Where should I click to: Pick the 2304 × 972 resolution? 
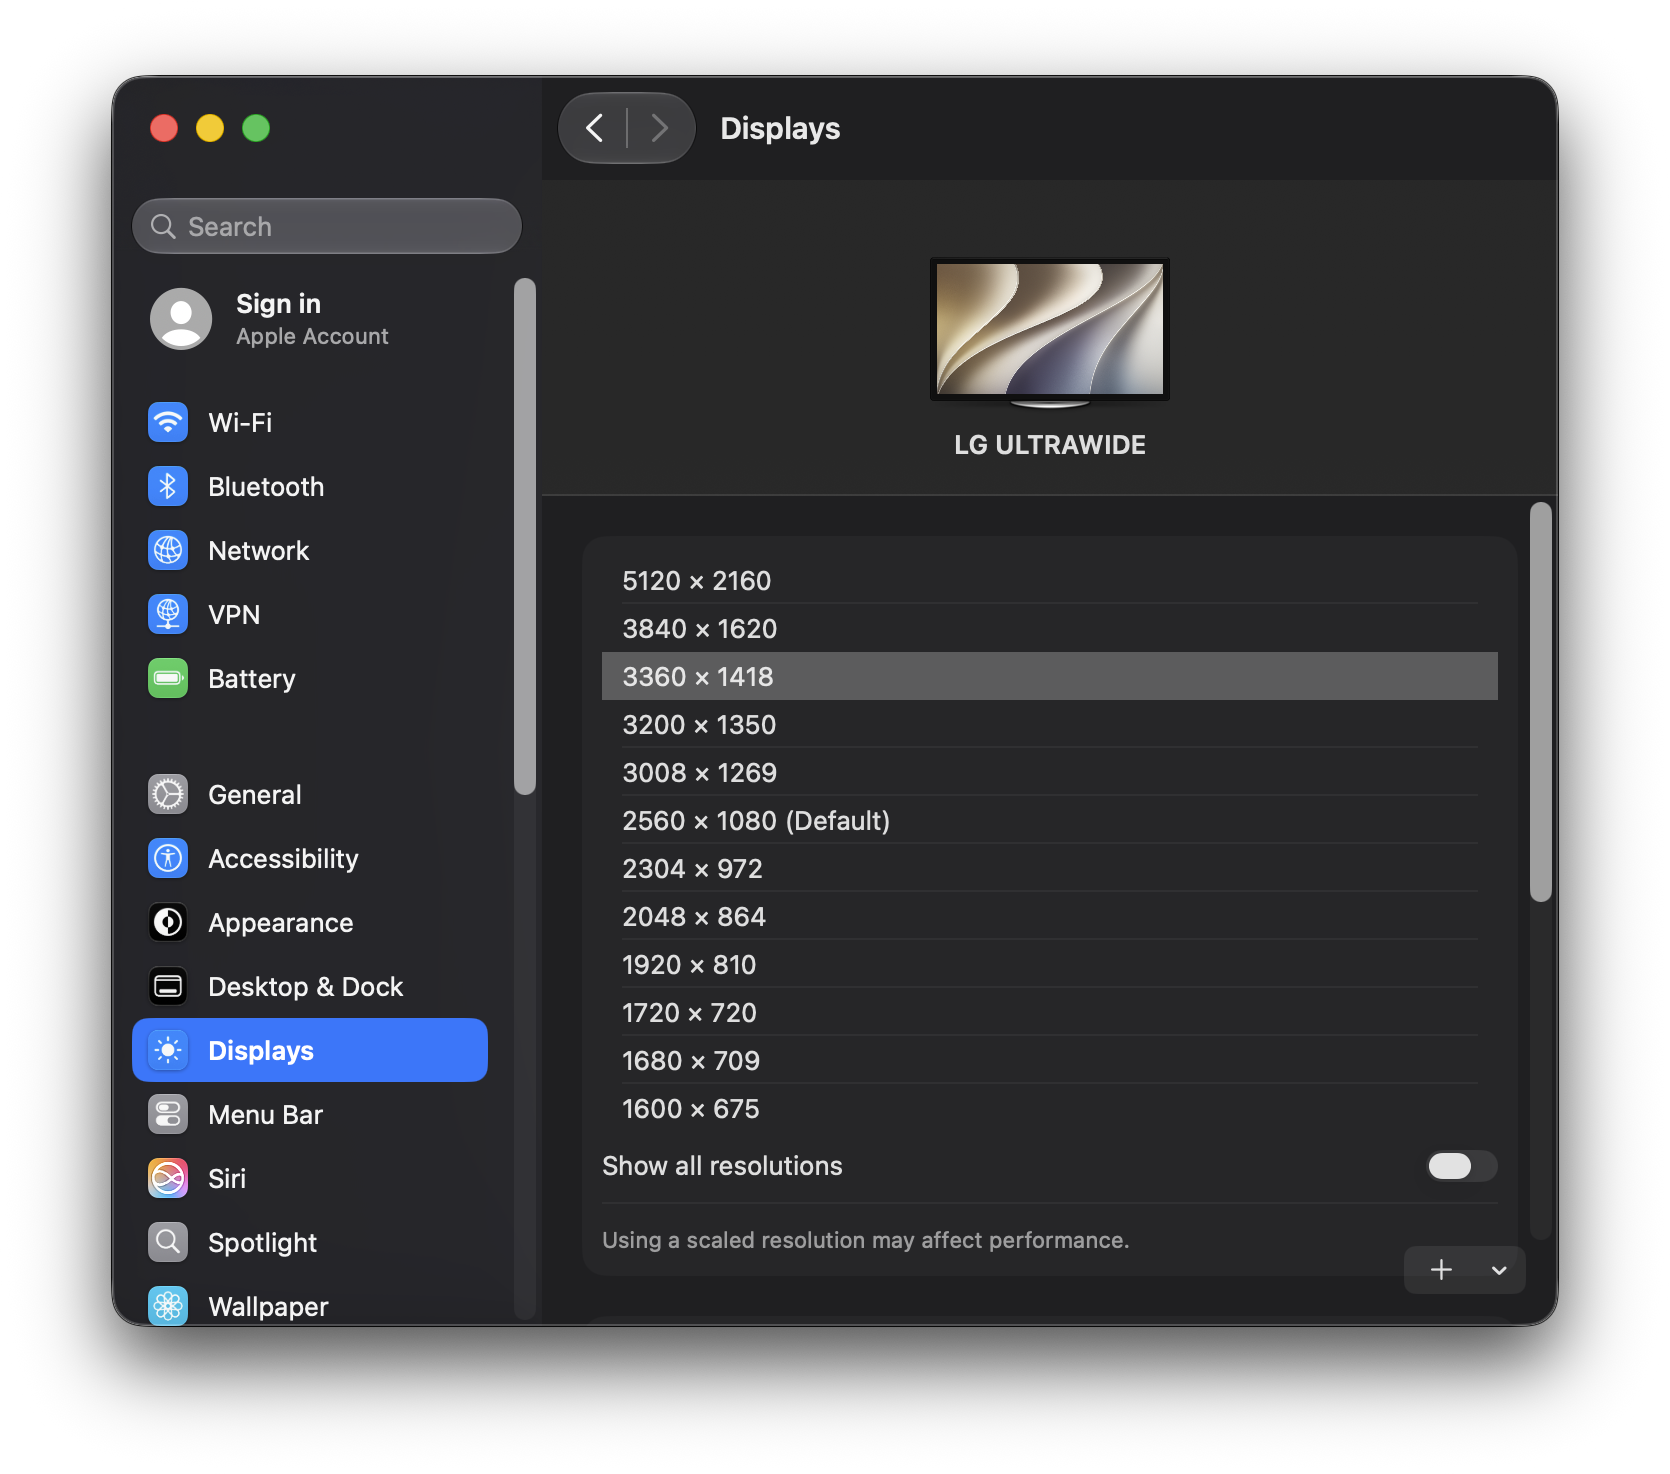[1049, 868]
